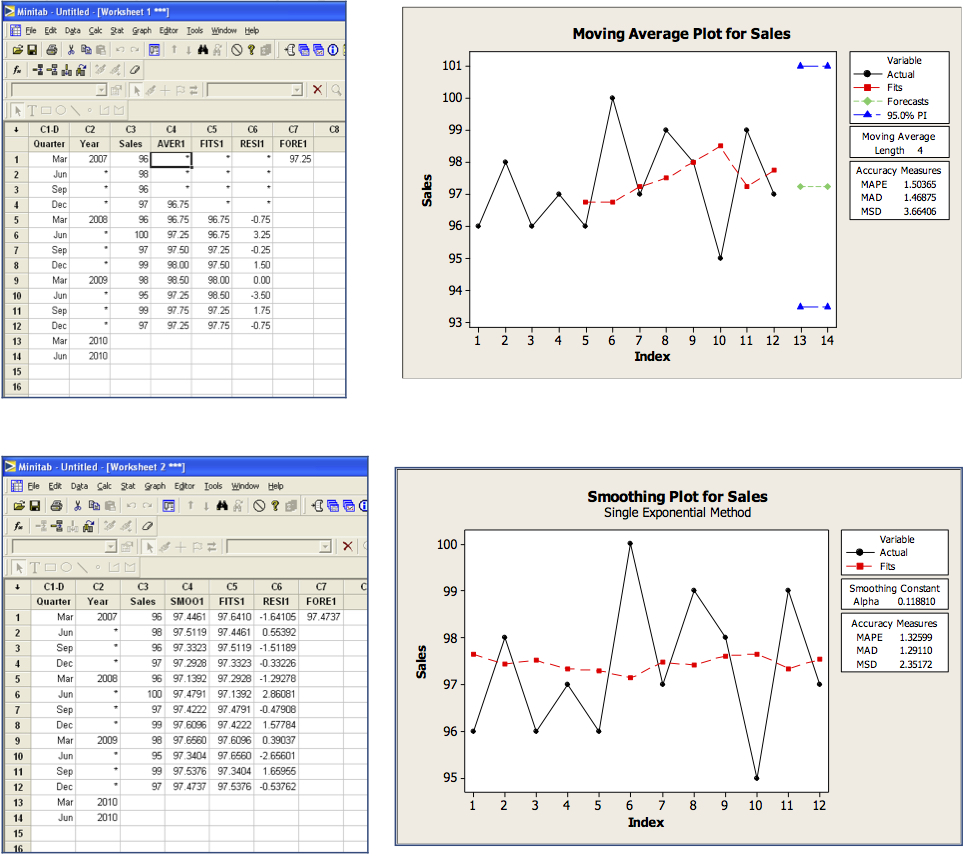Click the Cancel (no symbol) toolbar icon

pos(237,50)
